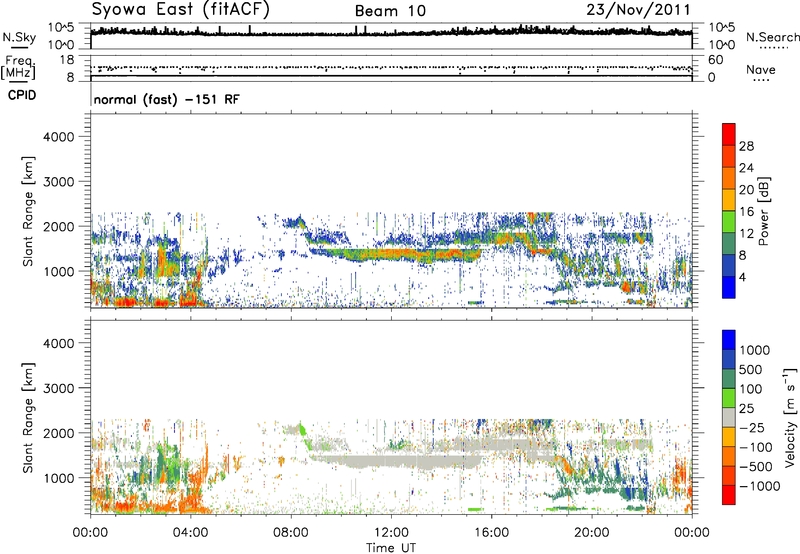Click the 'Time UT' axis label
This screenshot has width=800, height=554.
click(x=391, y=548)
